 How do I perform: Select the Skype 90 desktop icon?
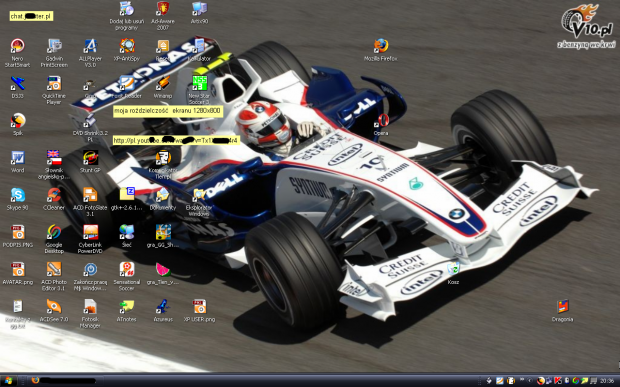[17, 199]
